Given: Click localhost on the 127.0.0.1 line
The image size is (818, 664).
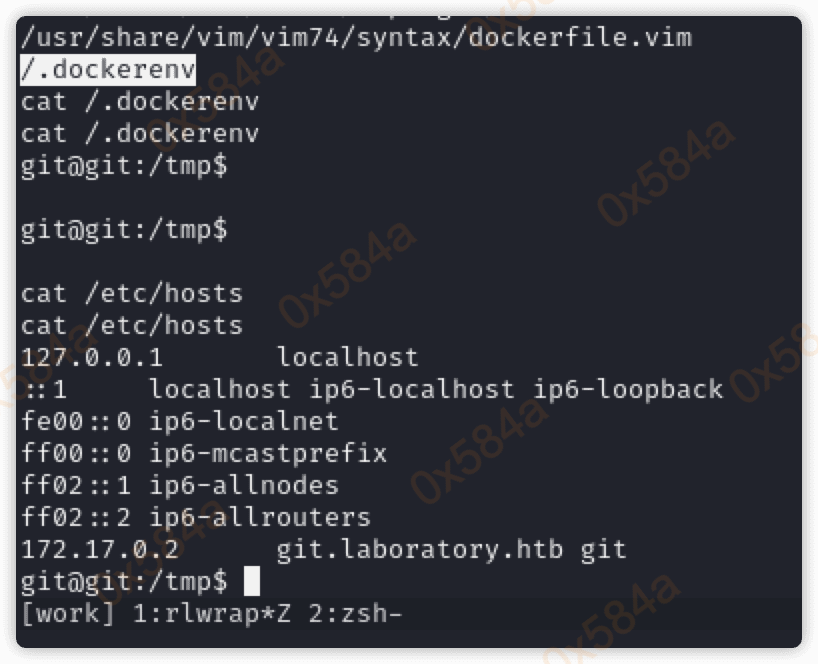Looking at the screenshot, I should point(348,357).
